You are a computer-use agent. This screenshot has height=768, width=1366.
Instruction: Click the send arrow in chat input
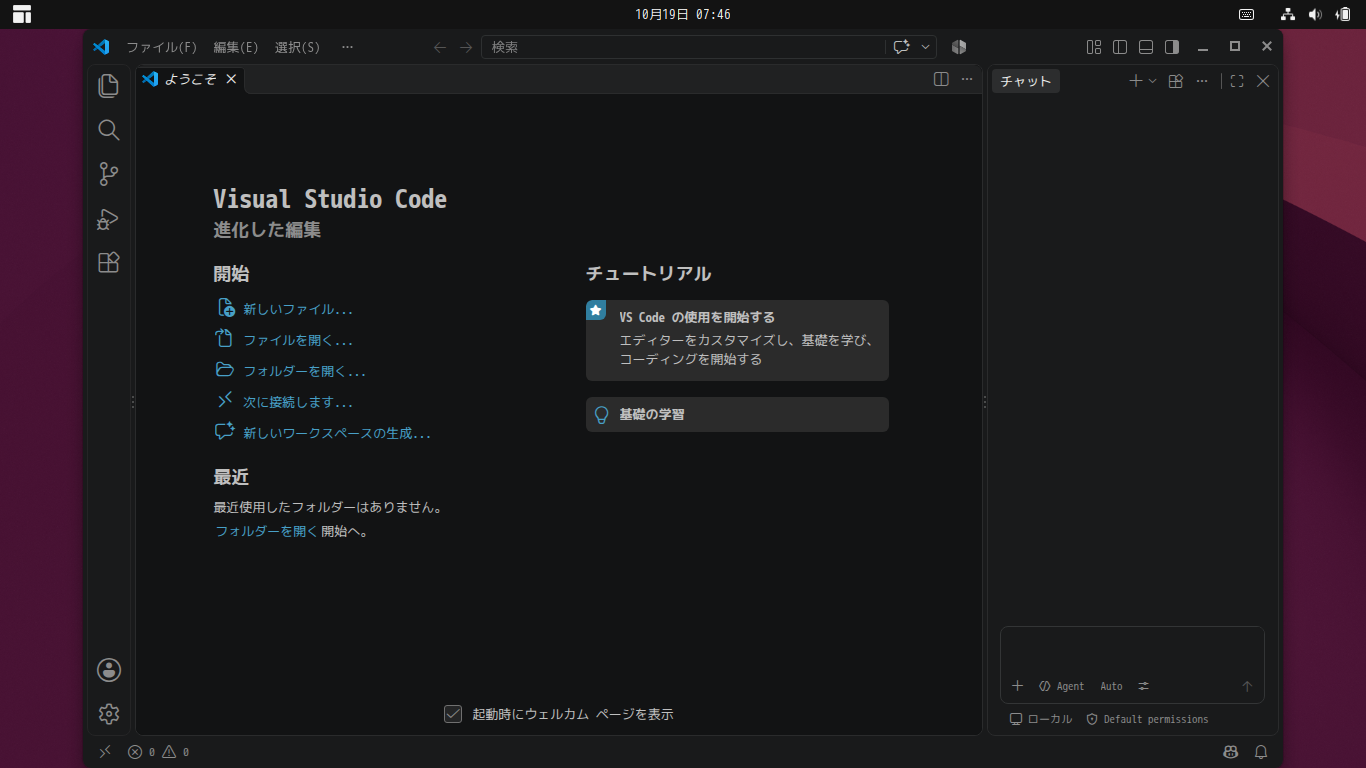coord(1247,686)
